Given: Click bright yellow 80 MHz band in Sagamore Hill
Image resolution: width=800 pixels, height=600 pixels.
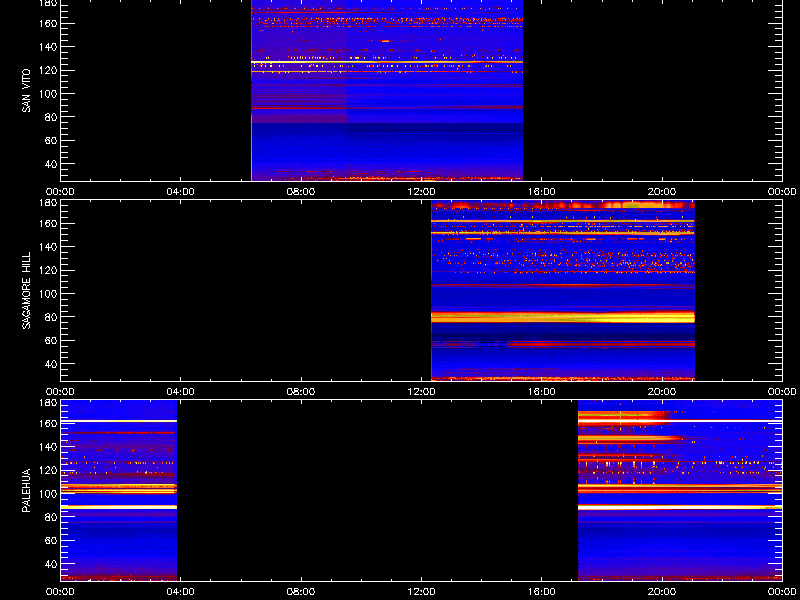Looking at the screenshot, I should tap(563, 317).
